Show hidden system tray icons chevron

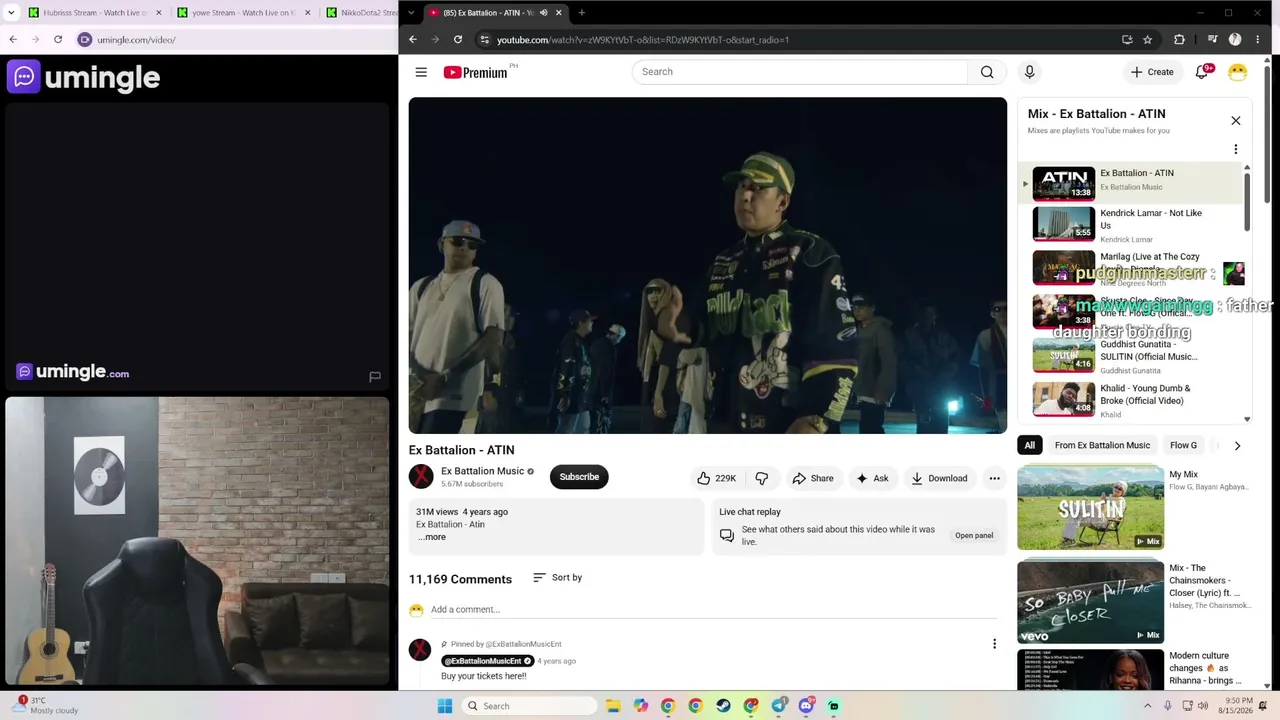click(x=1147, y=706)
